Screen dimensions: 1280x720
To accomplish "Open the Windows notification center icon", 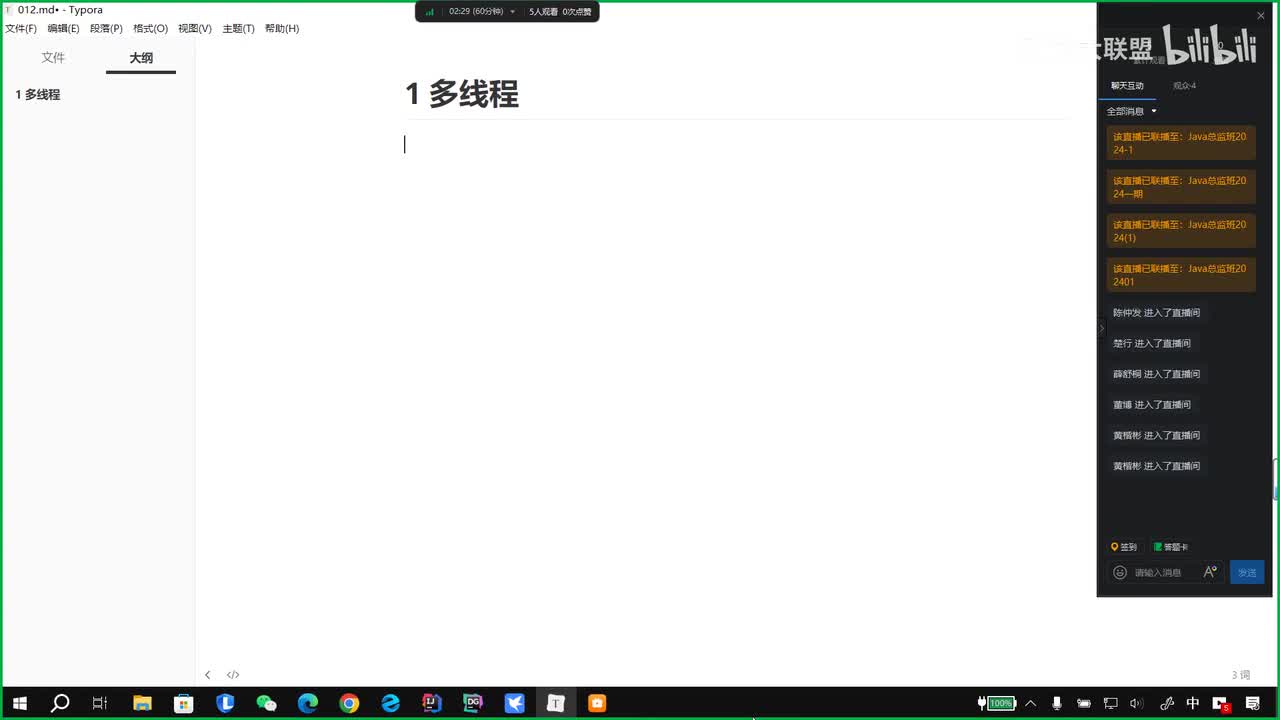I will [x=1253, y=703].
